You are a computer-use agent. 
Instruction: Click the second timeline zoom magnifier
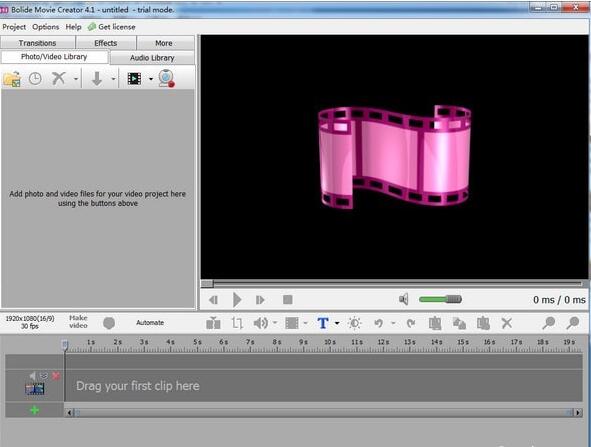tap(573, 323)
